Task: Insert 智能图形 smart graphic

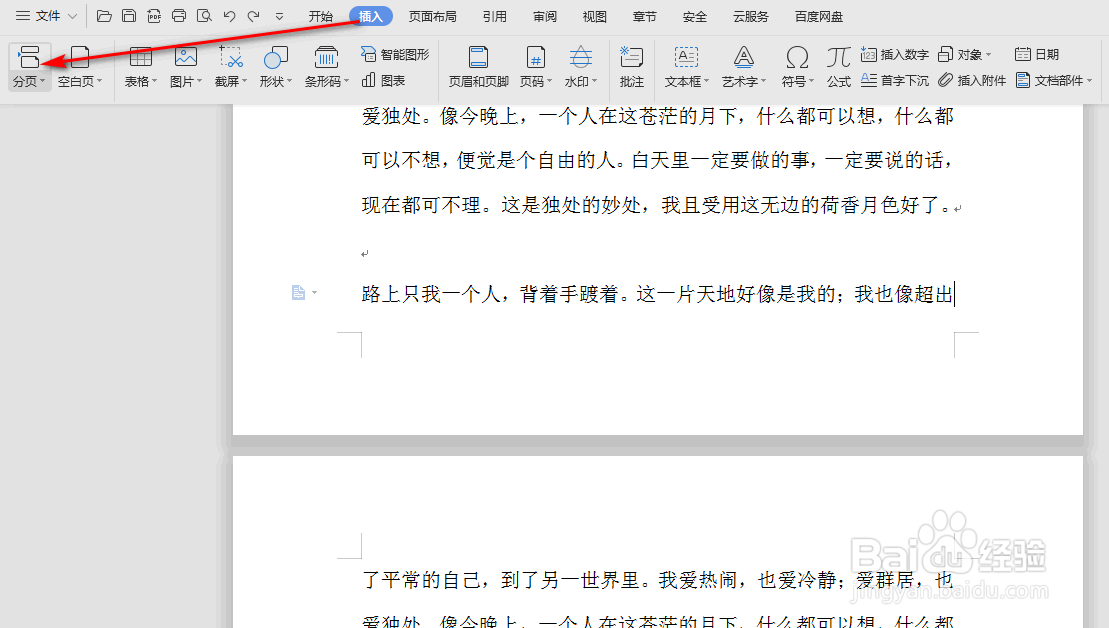Action: [x=395, y=54]
